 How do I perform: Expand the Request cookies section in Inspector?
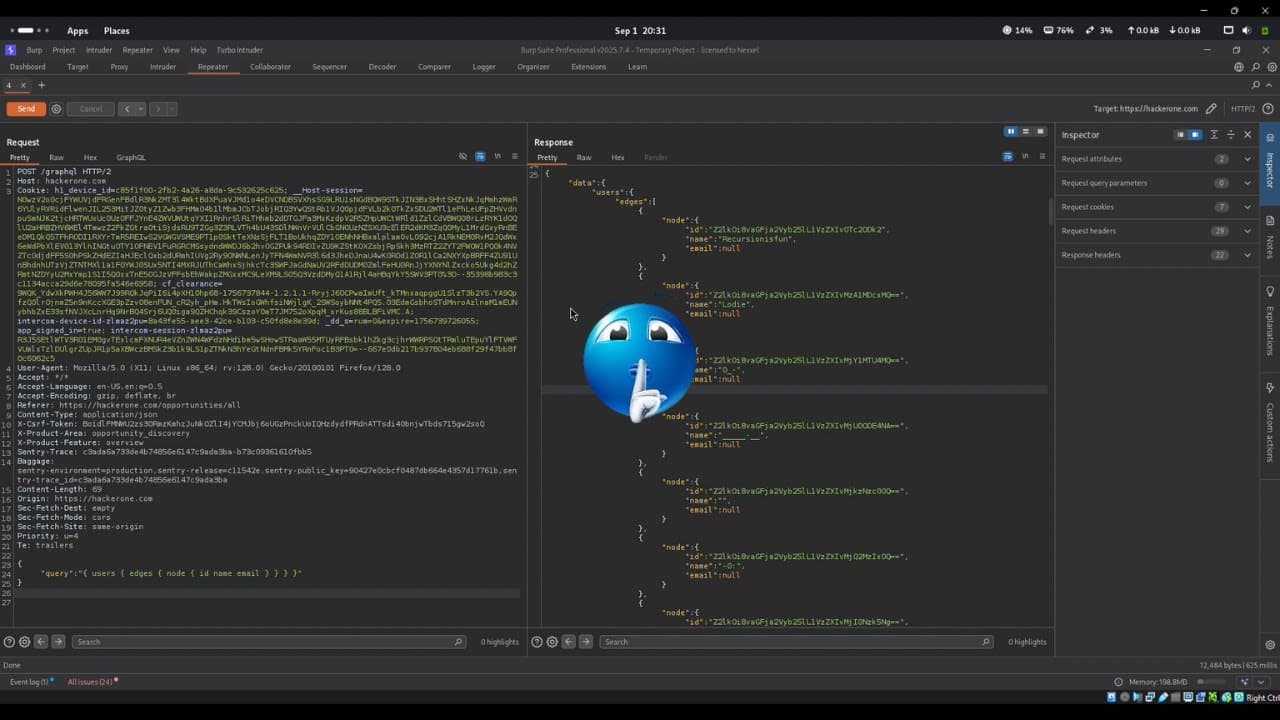click(1150, 207)
